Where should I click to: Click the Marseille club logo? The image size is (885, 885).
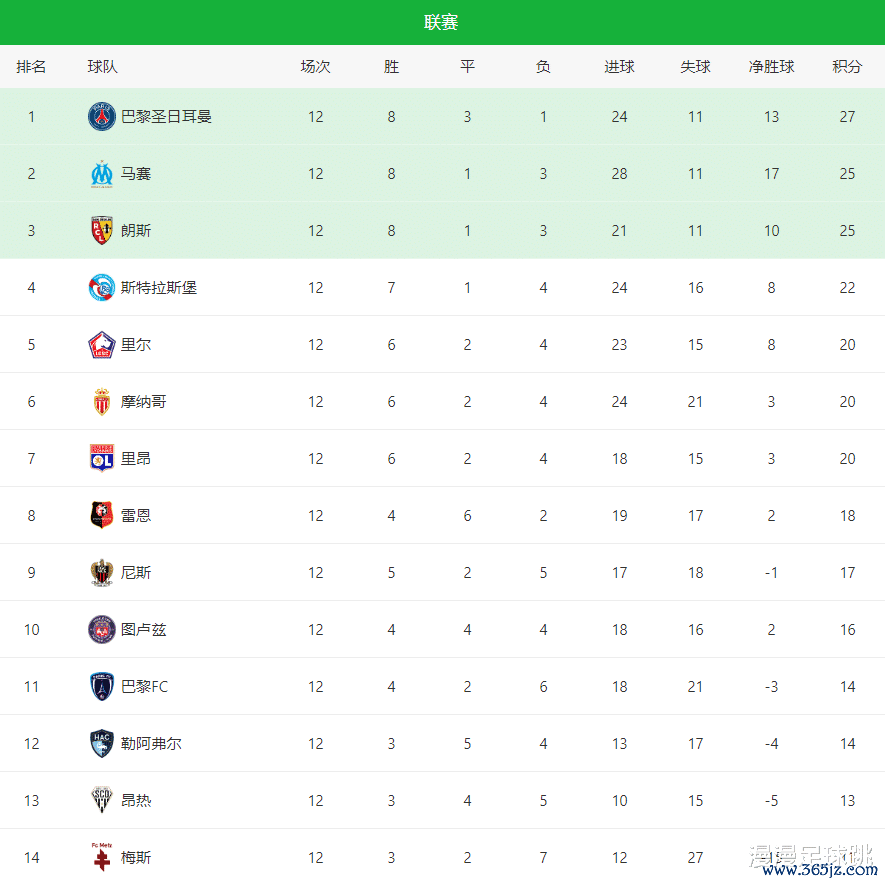(102, 174)
